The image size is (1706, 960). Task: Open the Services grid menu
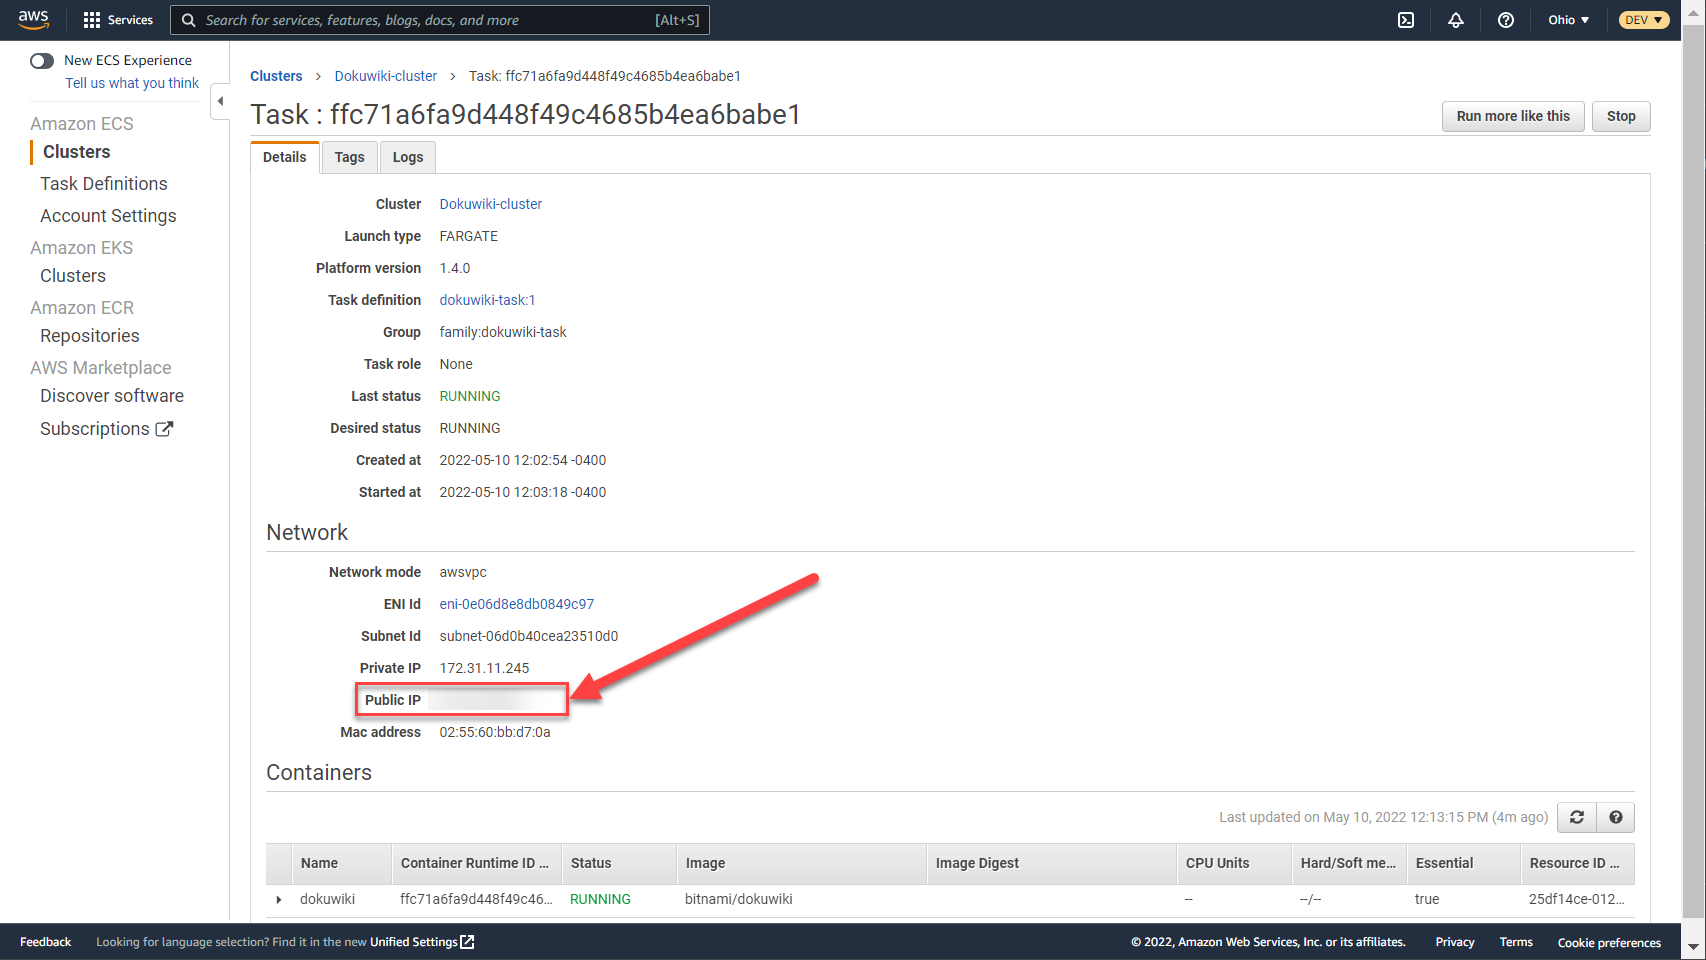tap(118, 20)
